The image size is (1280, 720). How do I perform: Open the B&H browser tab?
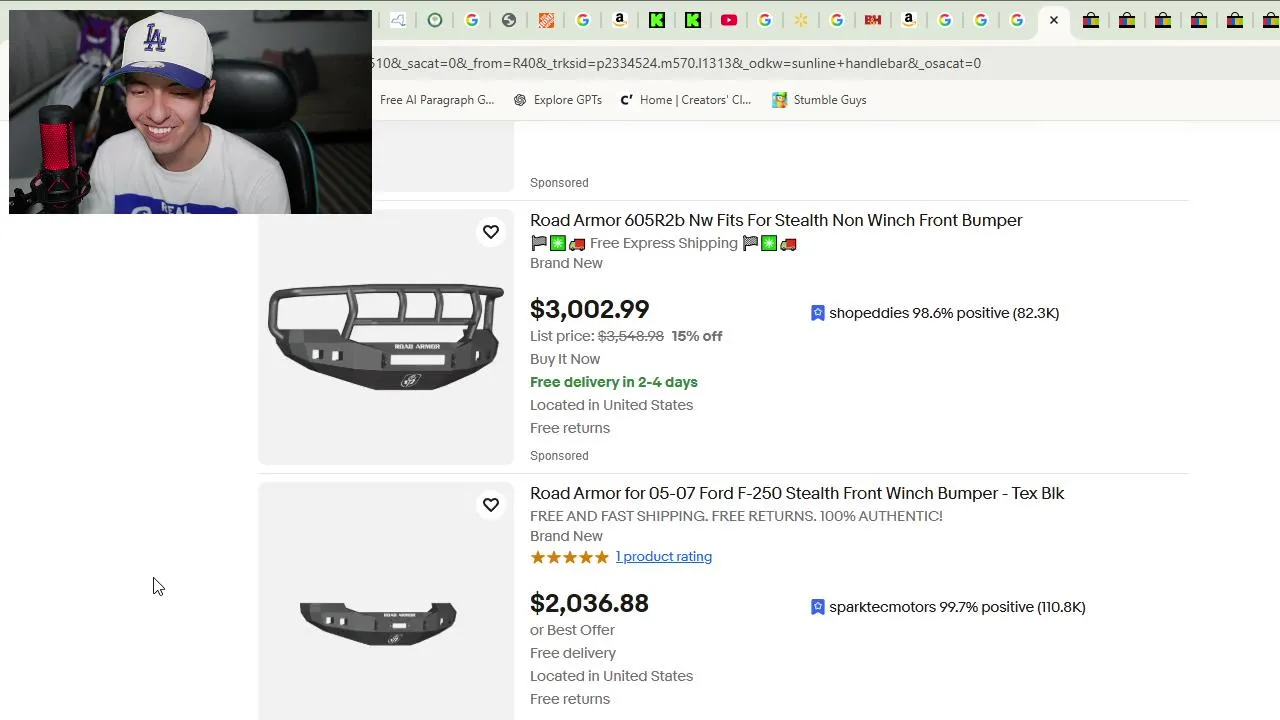pyautogui.click(x=873, y=20)
